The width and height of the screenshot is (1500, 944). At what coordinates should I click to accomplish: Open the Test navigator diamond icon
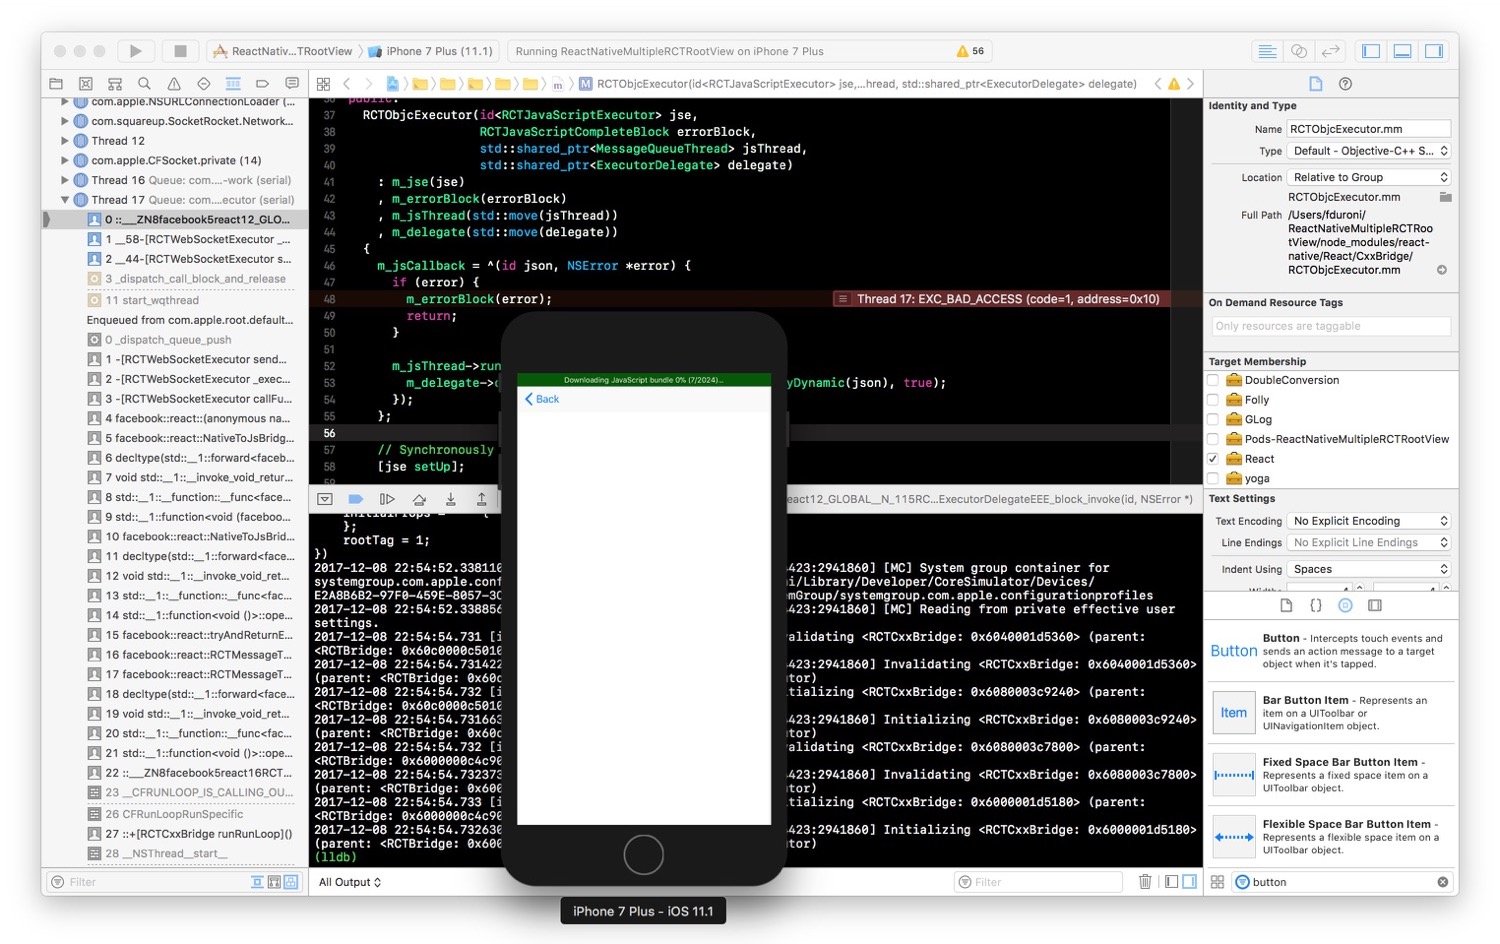pos(203,84)
